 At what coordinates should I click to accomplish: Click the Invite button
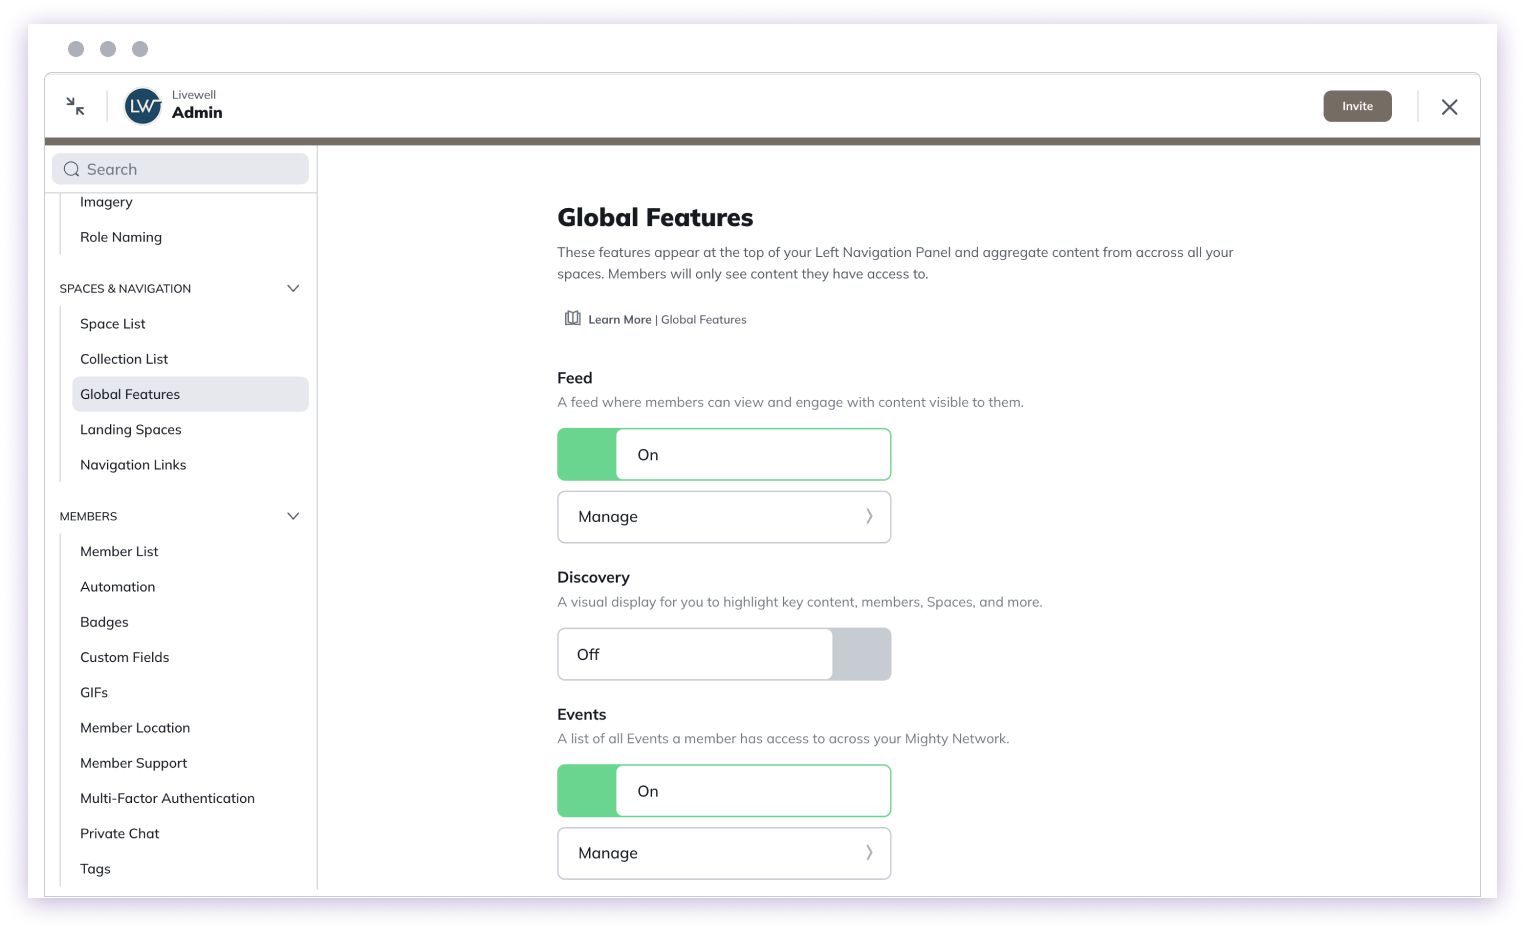pos(1357,106)
